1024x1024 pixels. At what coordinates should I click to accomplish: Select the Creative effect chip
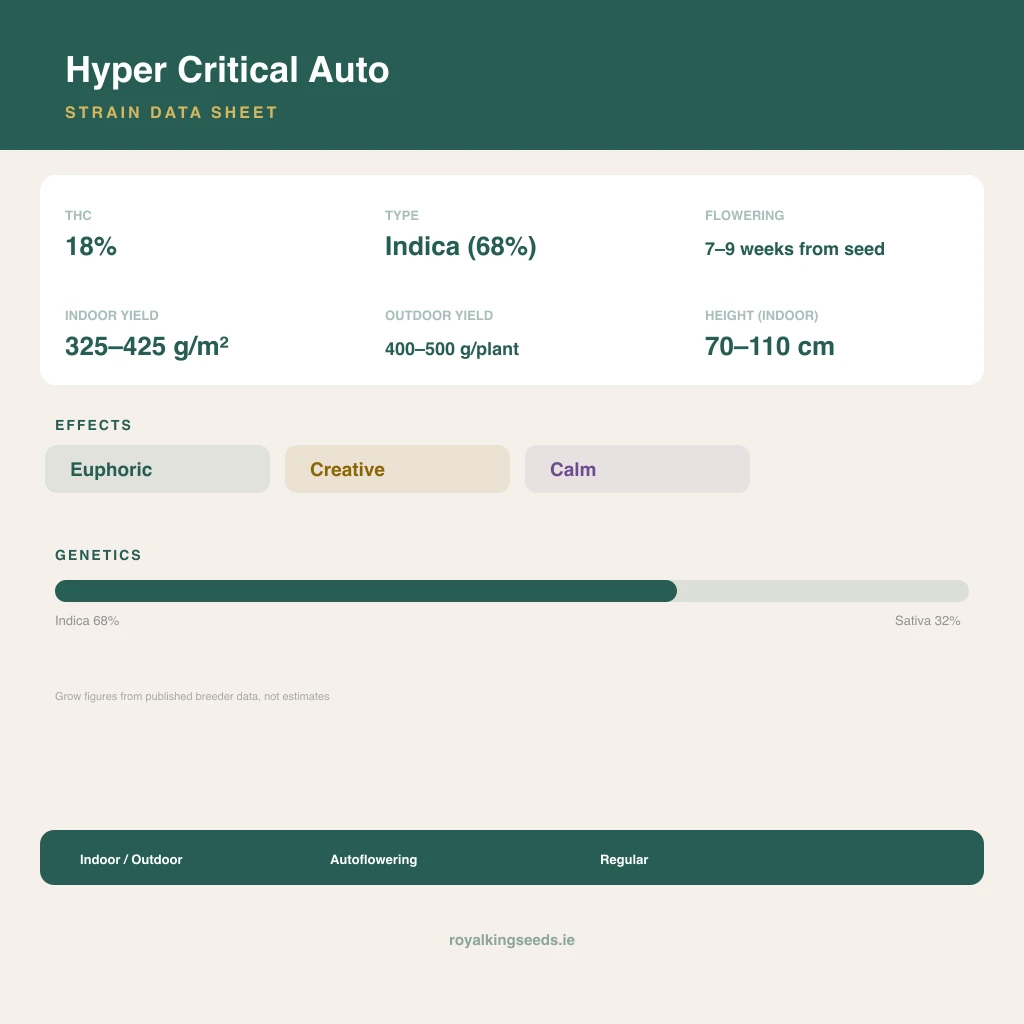[397, 469]
